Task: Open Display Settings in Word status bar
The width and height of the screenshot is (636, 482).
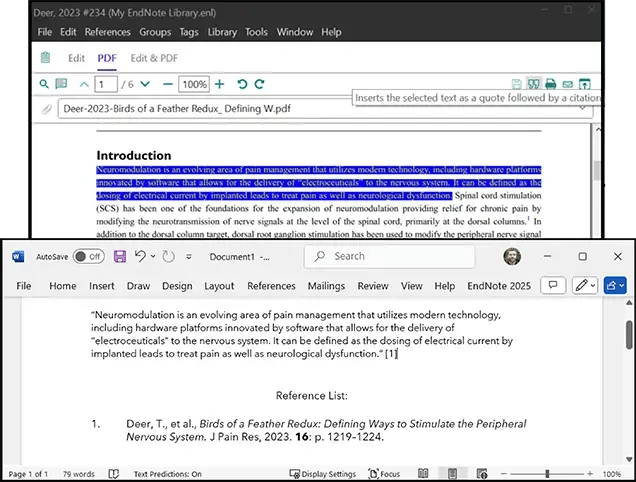Action: 322,474
